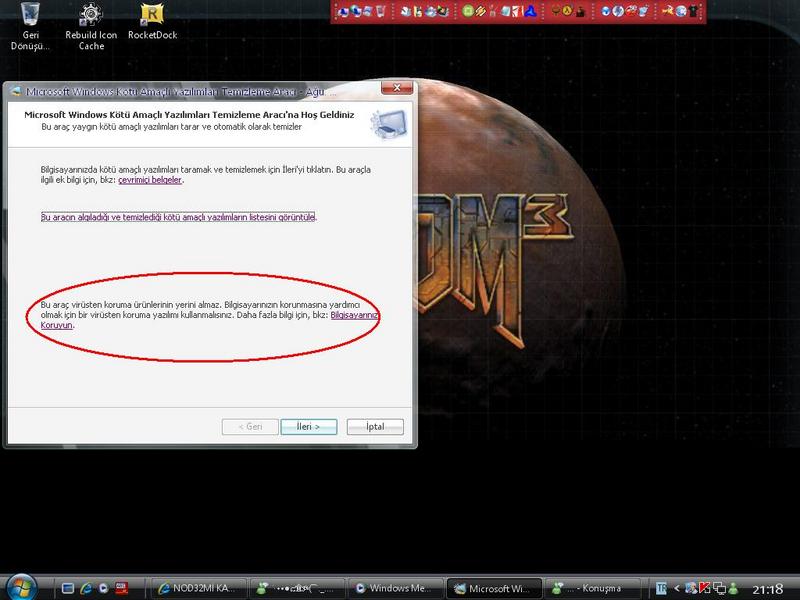Switch to the Windows Me... taskbar button
This screenshot has width=800, height=600.
pyautogui.click(x=396, y=588)
